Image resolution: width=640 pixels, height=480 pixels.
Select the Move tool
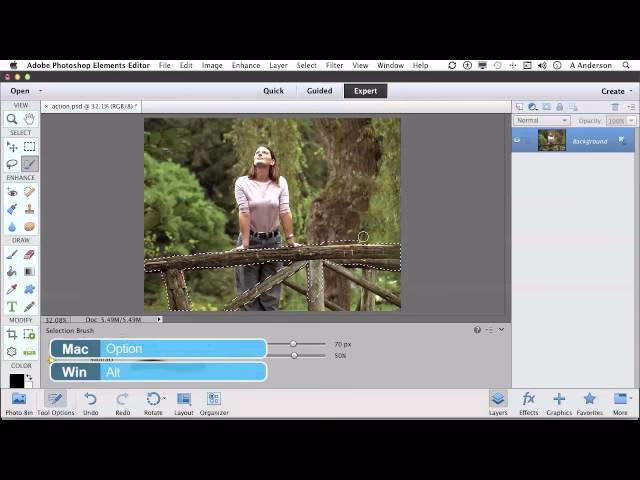pos(12,147)
